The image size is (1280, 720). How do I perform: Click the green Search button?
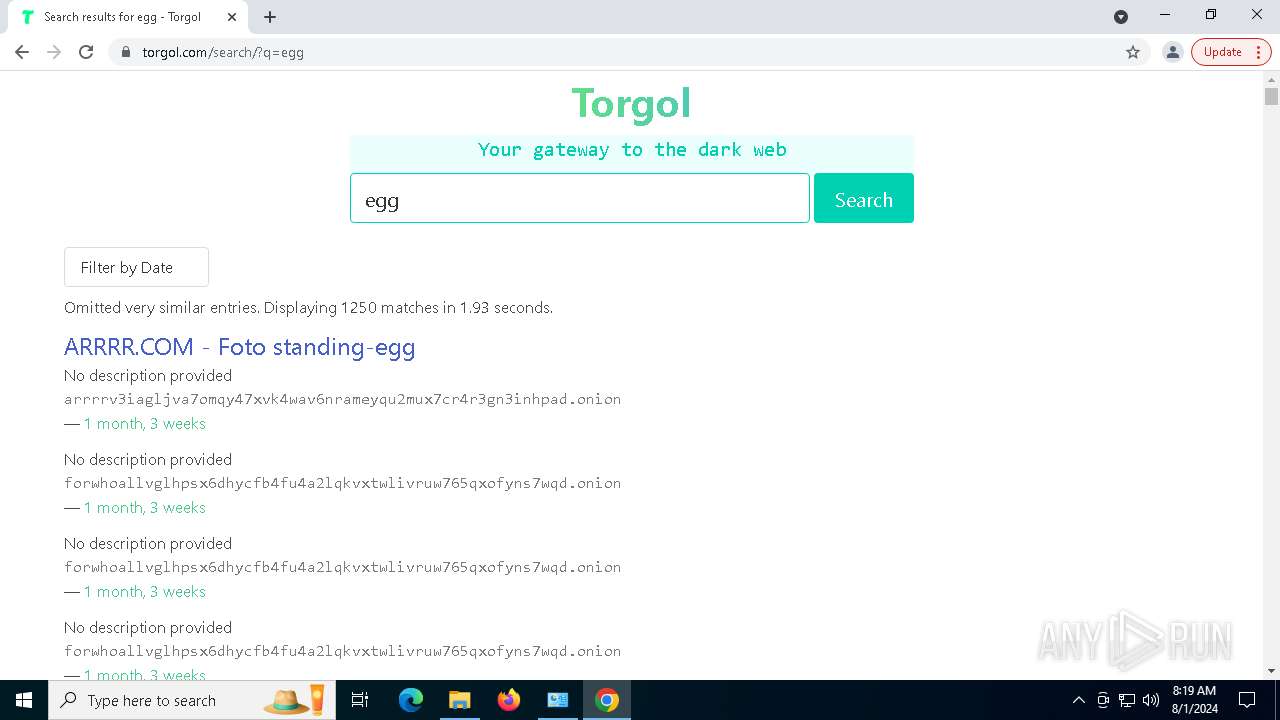864,198
